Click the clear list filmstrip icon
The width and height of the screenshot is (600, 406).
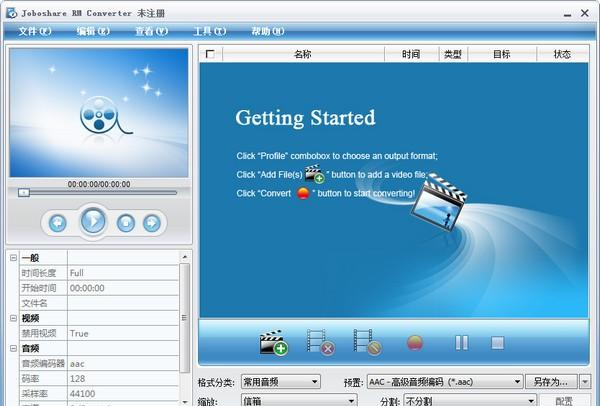point(367,342)
